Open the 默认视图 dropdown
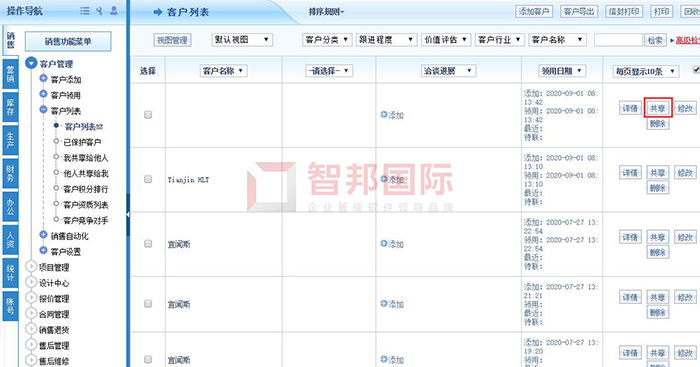 (x=242, y=40)
